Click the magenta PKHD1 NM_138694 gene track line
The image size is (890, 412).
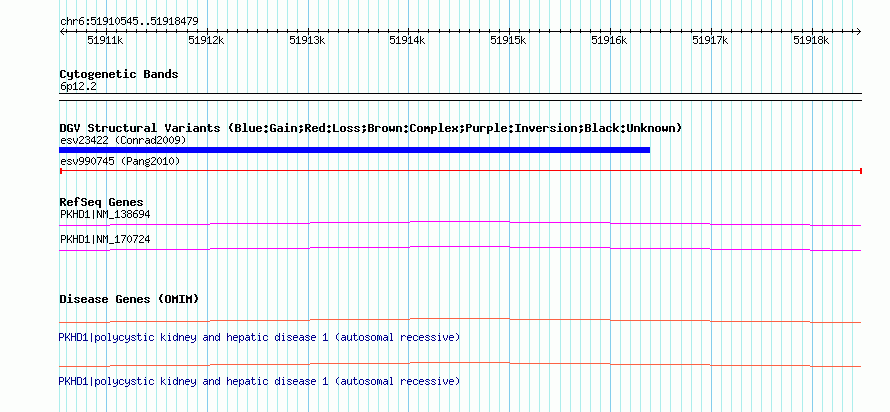click(x=460, y=224)
